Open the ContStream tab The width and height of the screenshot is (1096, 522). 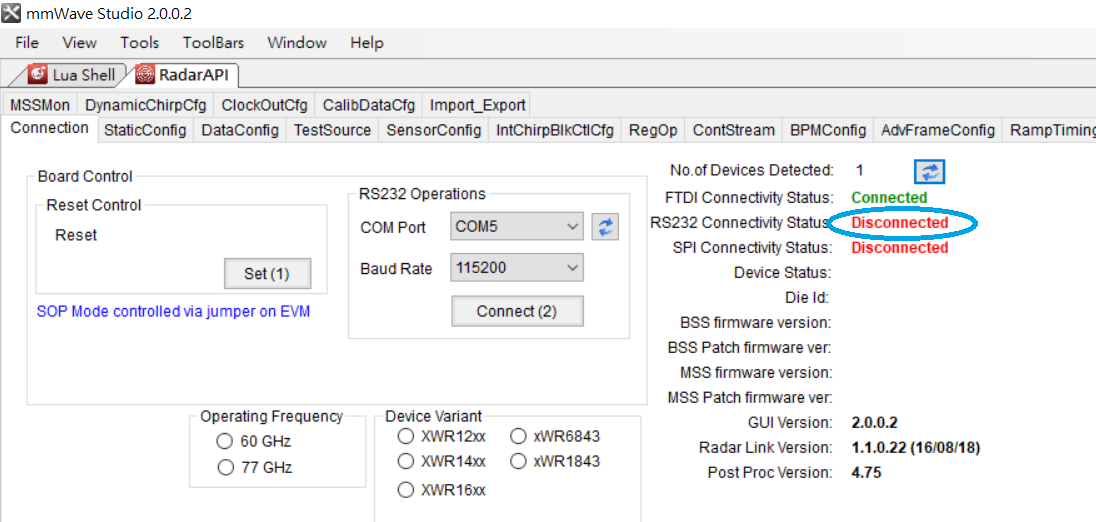(x=734, y=130)
